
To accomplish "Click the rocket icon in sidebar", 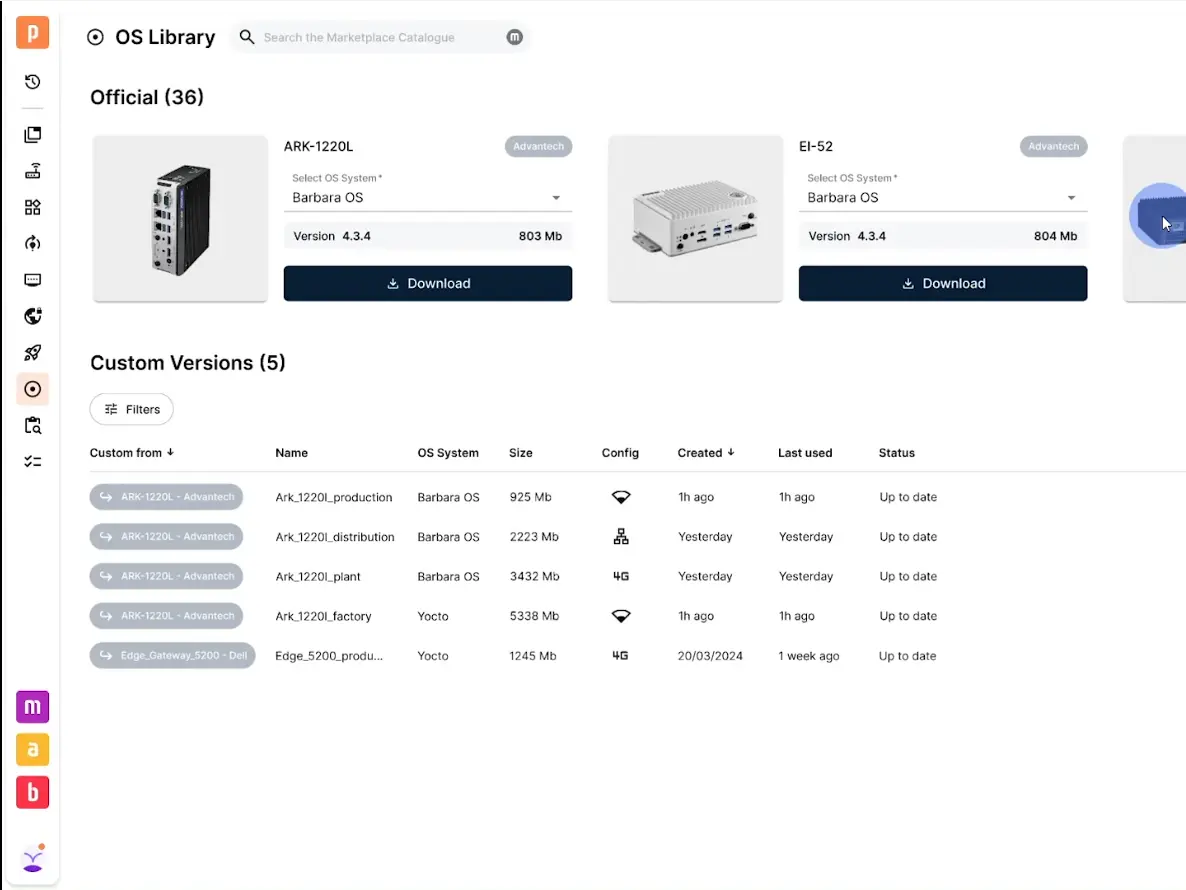I will point(33,352).
